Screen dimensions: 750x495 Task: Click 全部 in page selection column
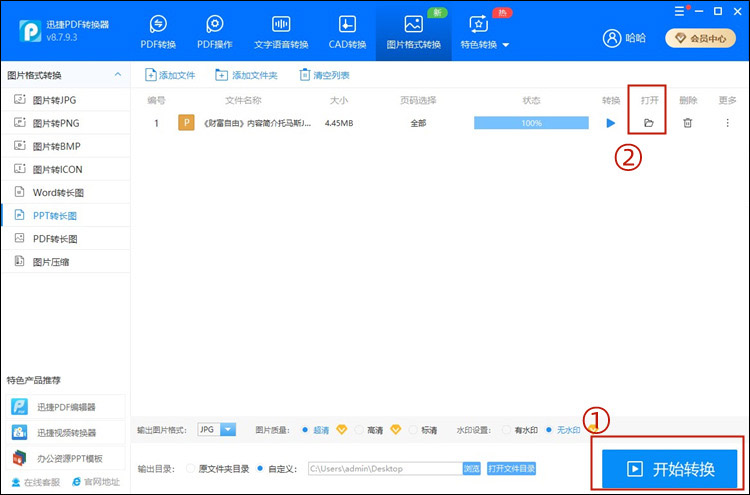pos(418,123)
